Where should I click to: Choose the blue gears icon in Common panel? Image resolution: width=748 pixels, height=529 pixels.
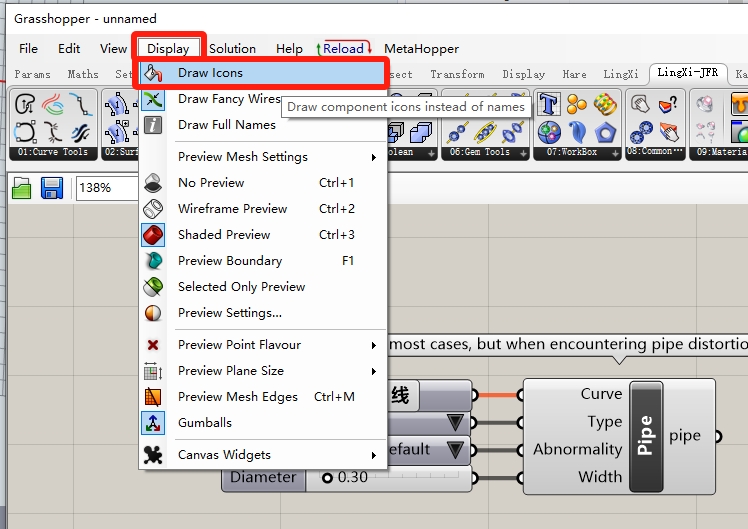point(641,132)
